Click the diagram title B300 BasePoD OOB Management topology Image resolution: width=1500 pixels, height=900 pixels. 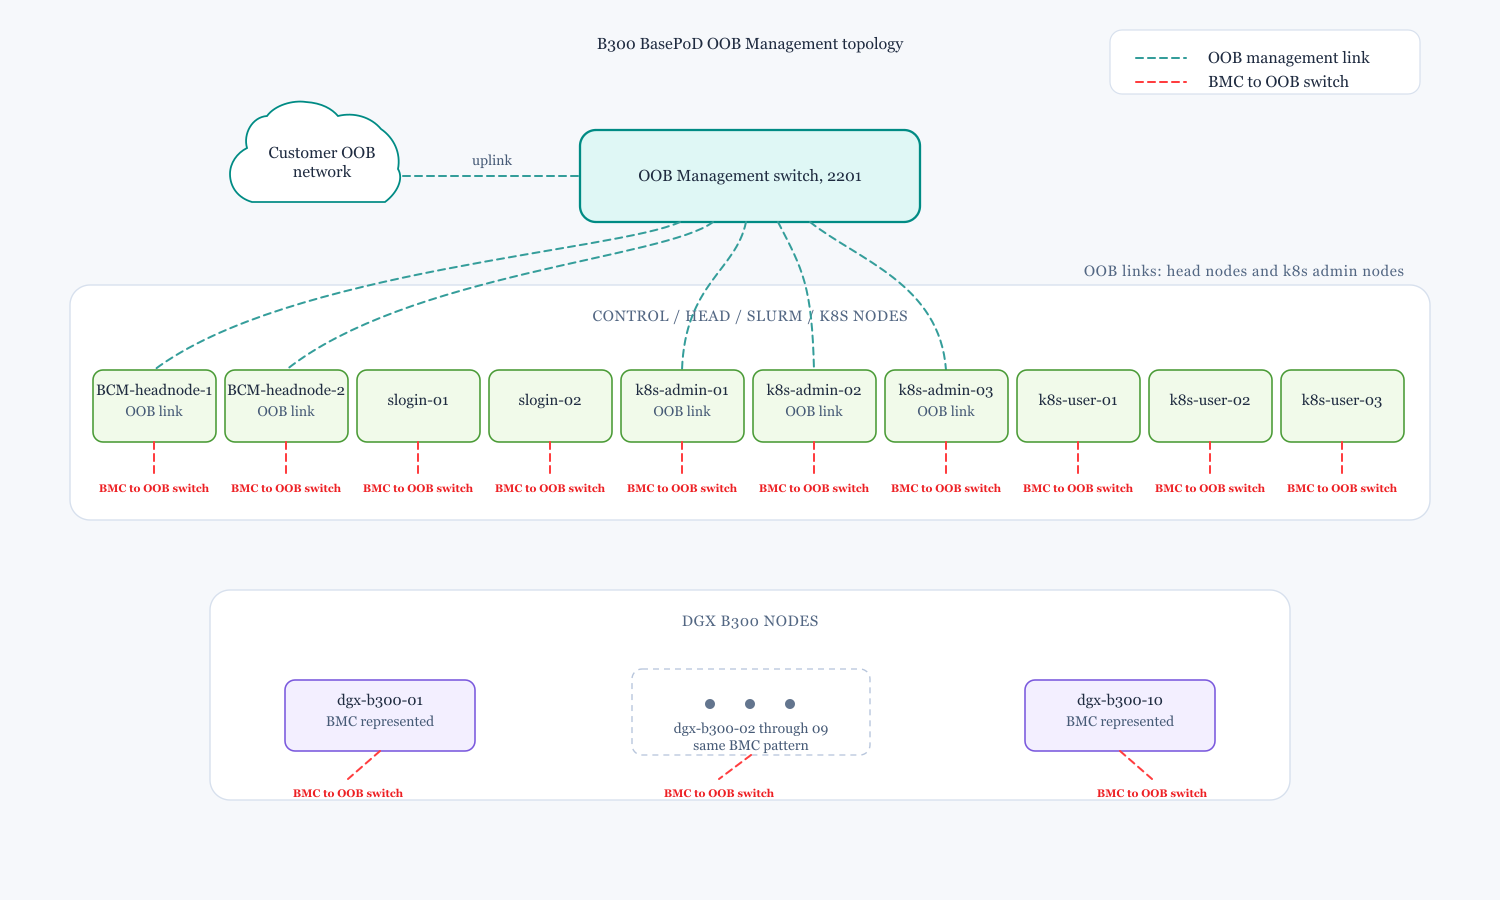click(x=750, y=44)
